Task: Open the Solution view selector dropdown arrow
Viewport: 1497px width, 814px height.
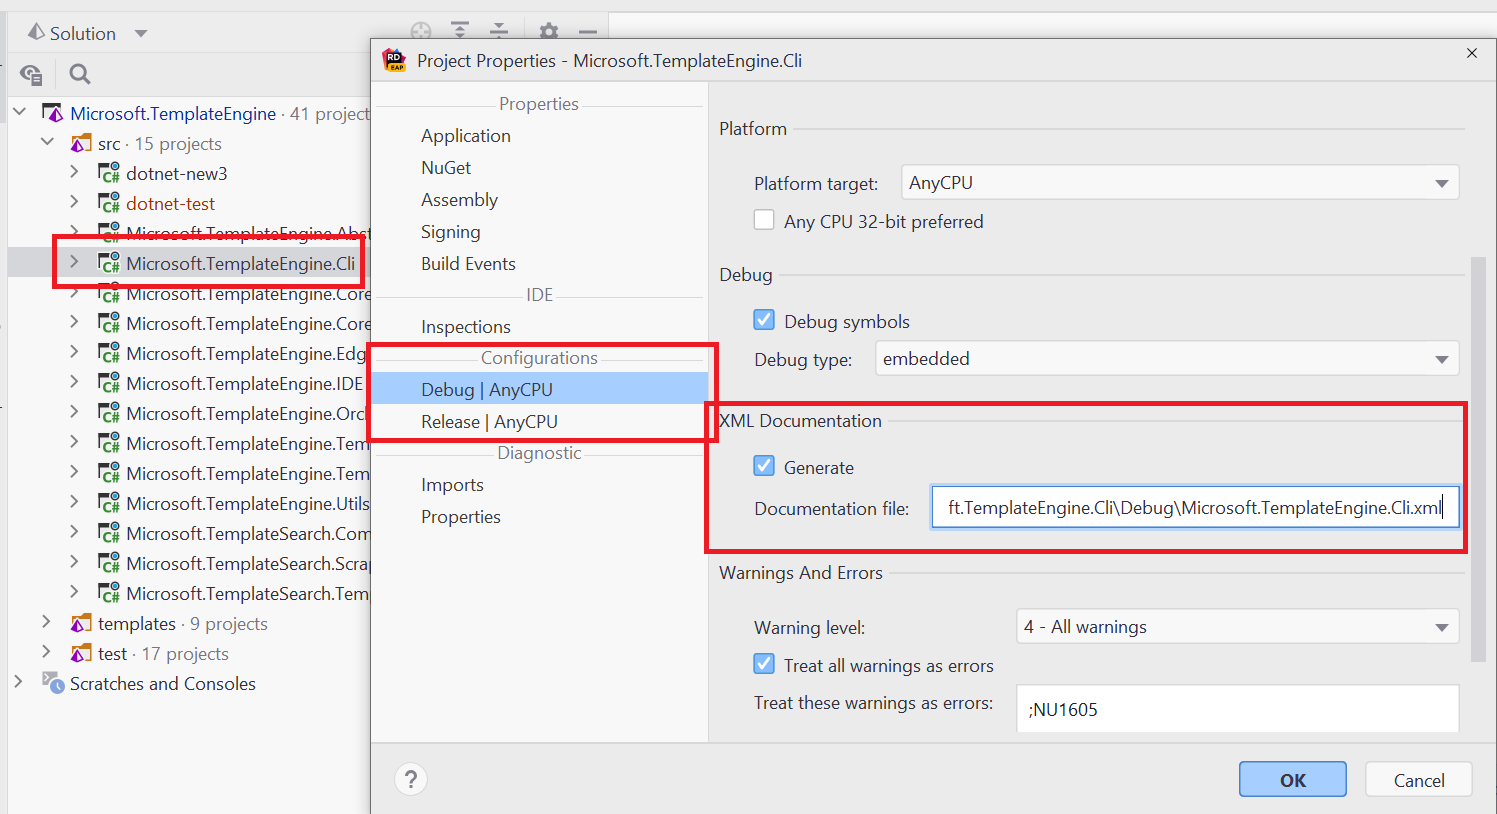Action: [x=141, y=33]
